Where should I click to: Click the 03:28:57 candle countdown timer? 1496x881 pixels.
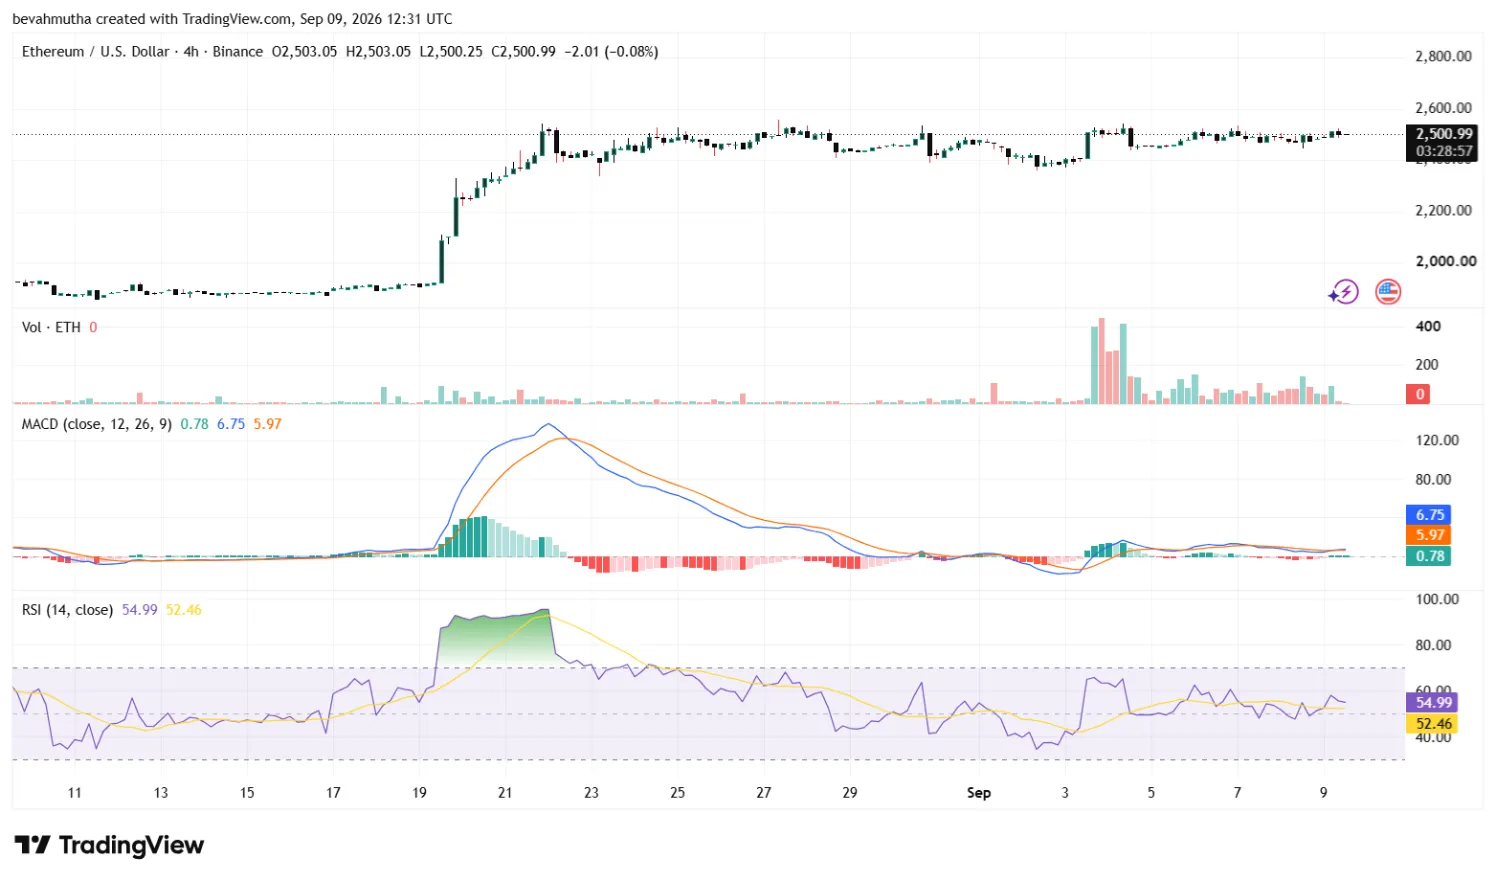1443,152
